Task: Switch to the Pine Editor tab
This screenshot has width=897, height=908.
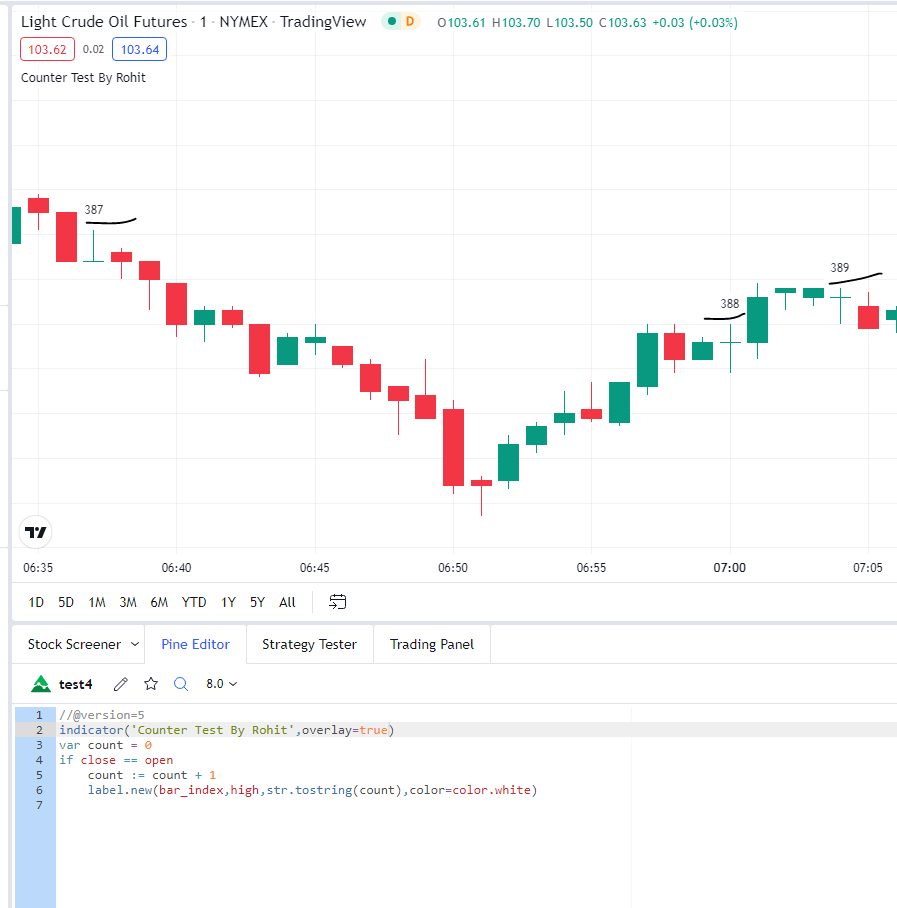Action: click(x=196, y=644)
